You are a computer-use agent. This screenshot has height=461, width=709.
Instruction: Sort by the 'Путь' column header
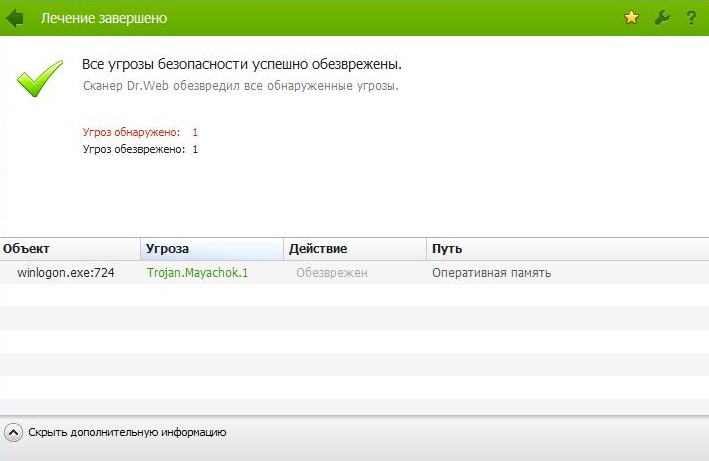(446, 249)
